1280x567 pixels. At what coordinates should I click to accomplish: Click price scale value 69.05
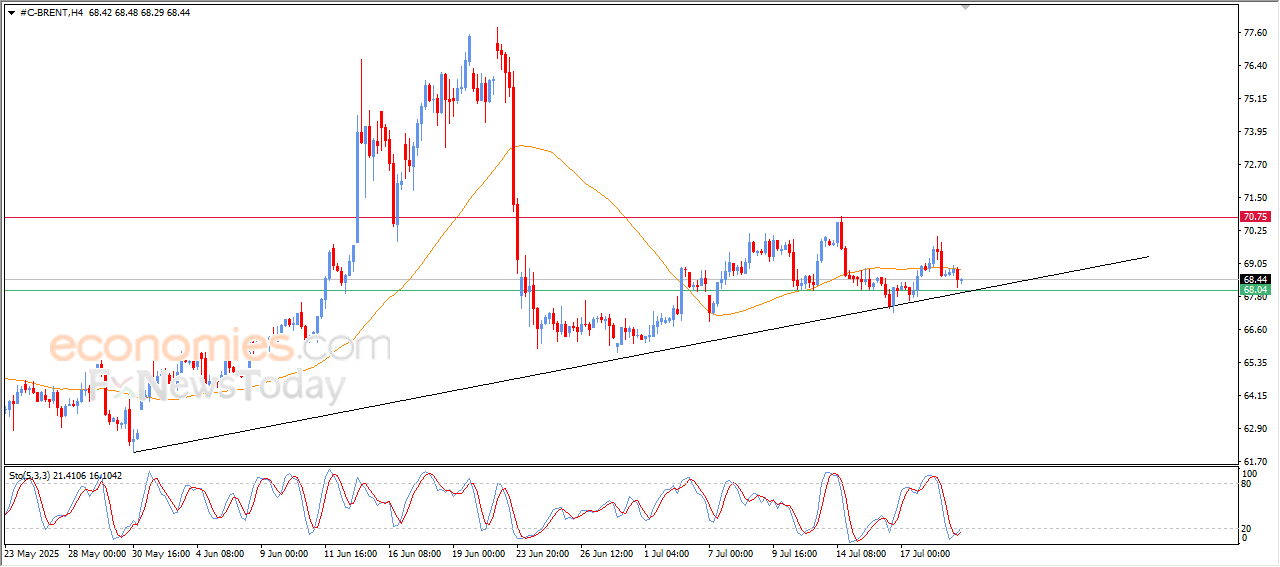point(1254,264)
